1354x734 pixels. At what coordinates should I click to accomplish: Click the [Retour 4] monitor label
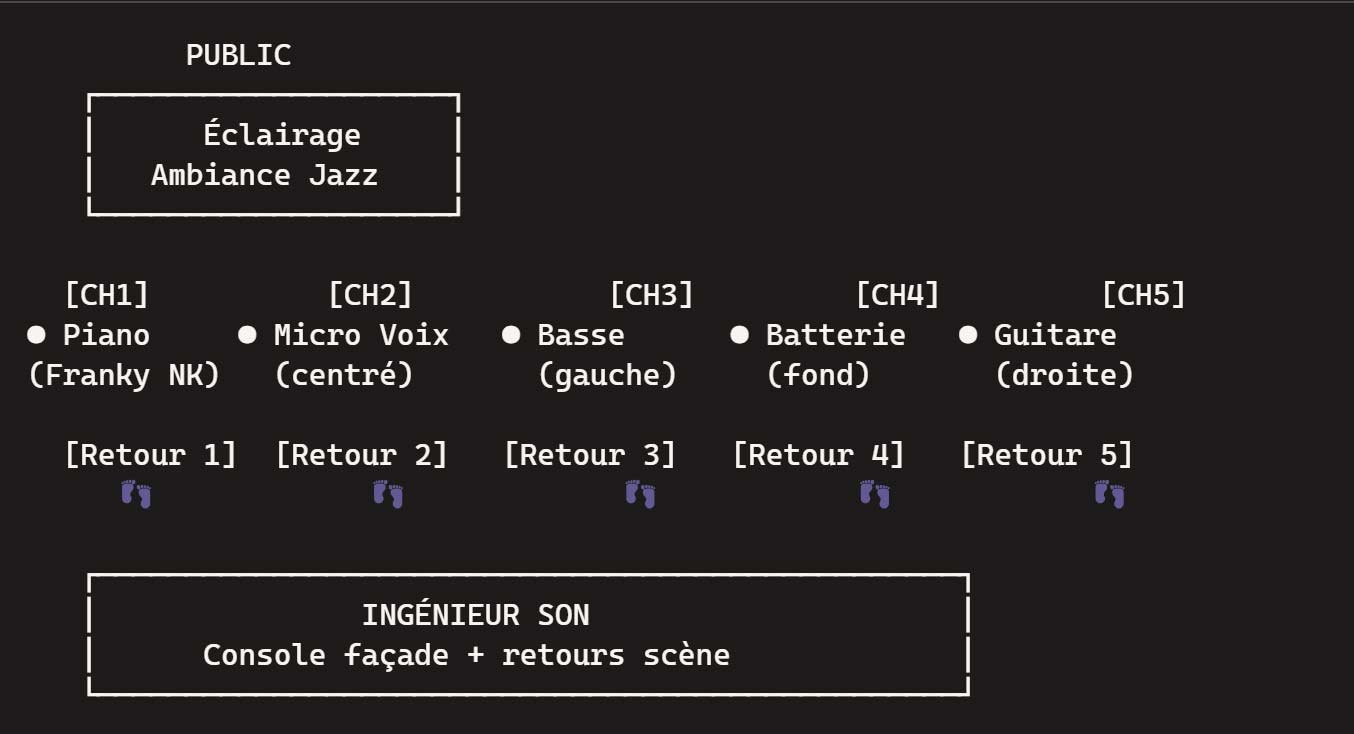click(x=819, y=455)
